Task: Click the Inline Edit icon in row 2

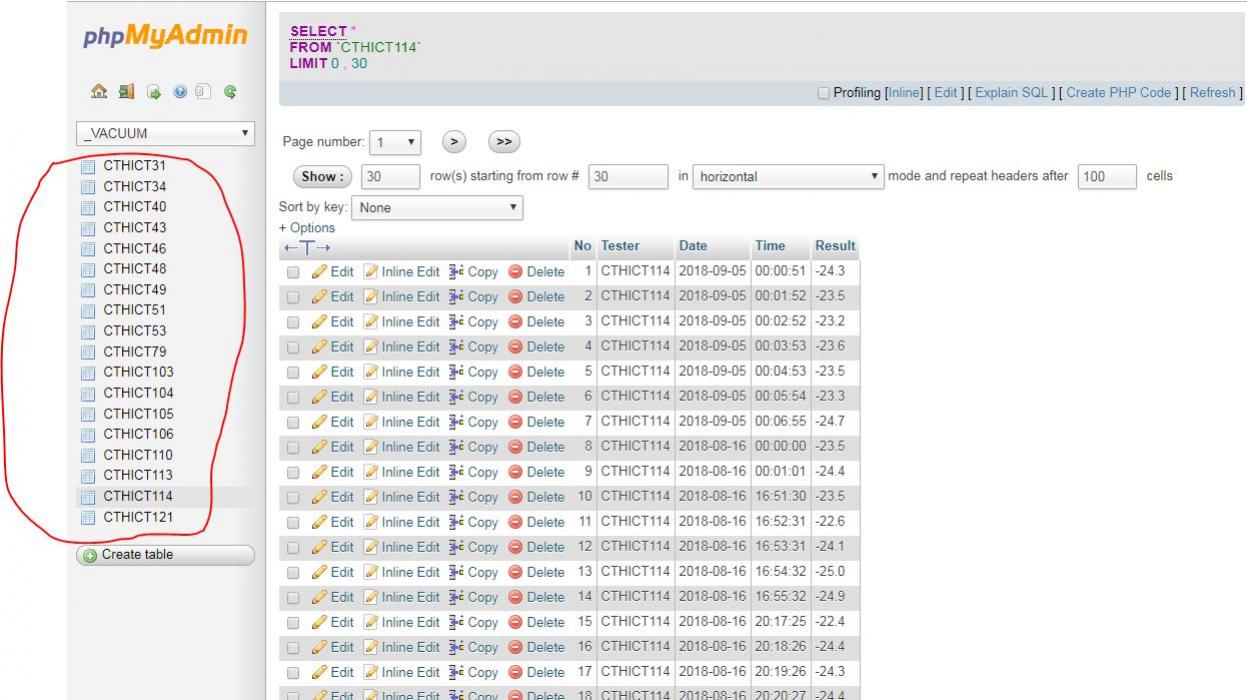Action: [370, 296]
